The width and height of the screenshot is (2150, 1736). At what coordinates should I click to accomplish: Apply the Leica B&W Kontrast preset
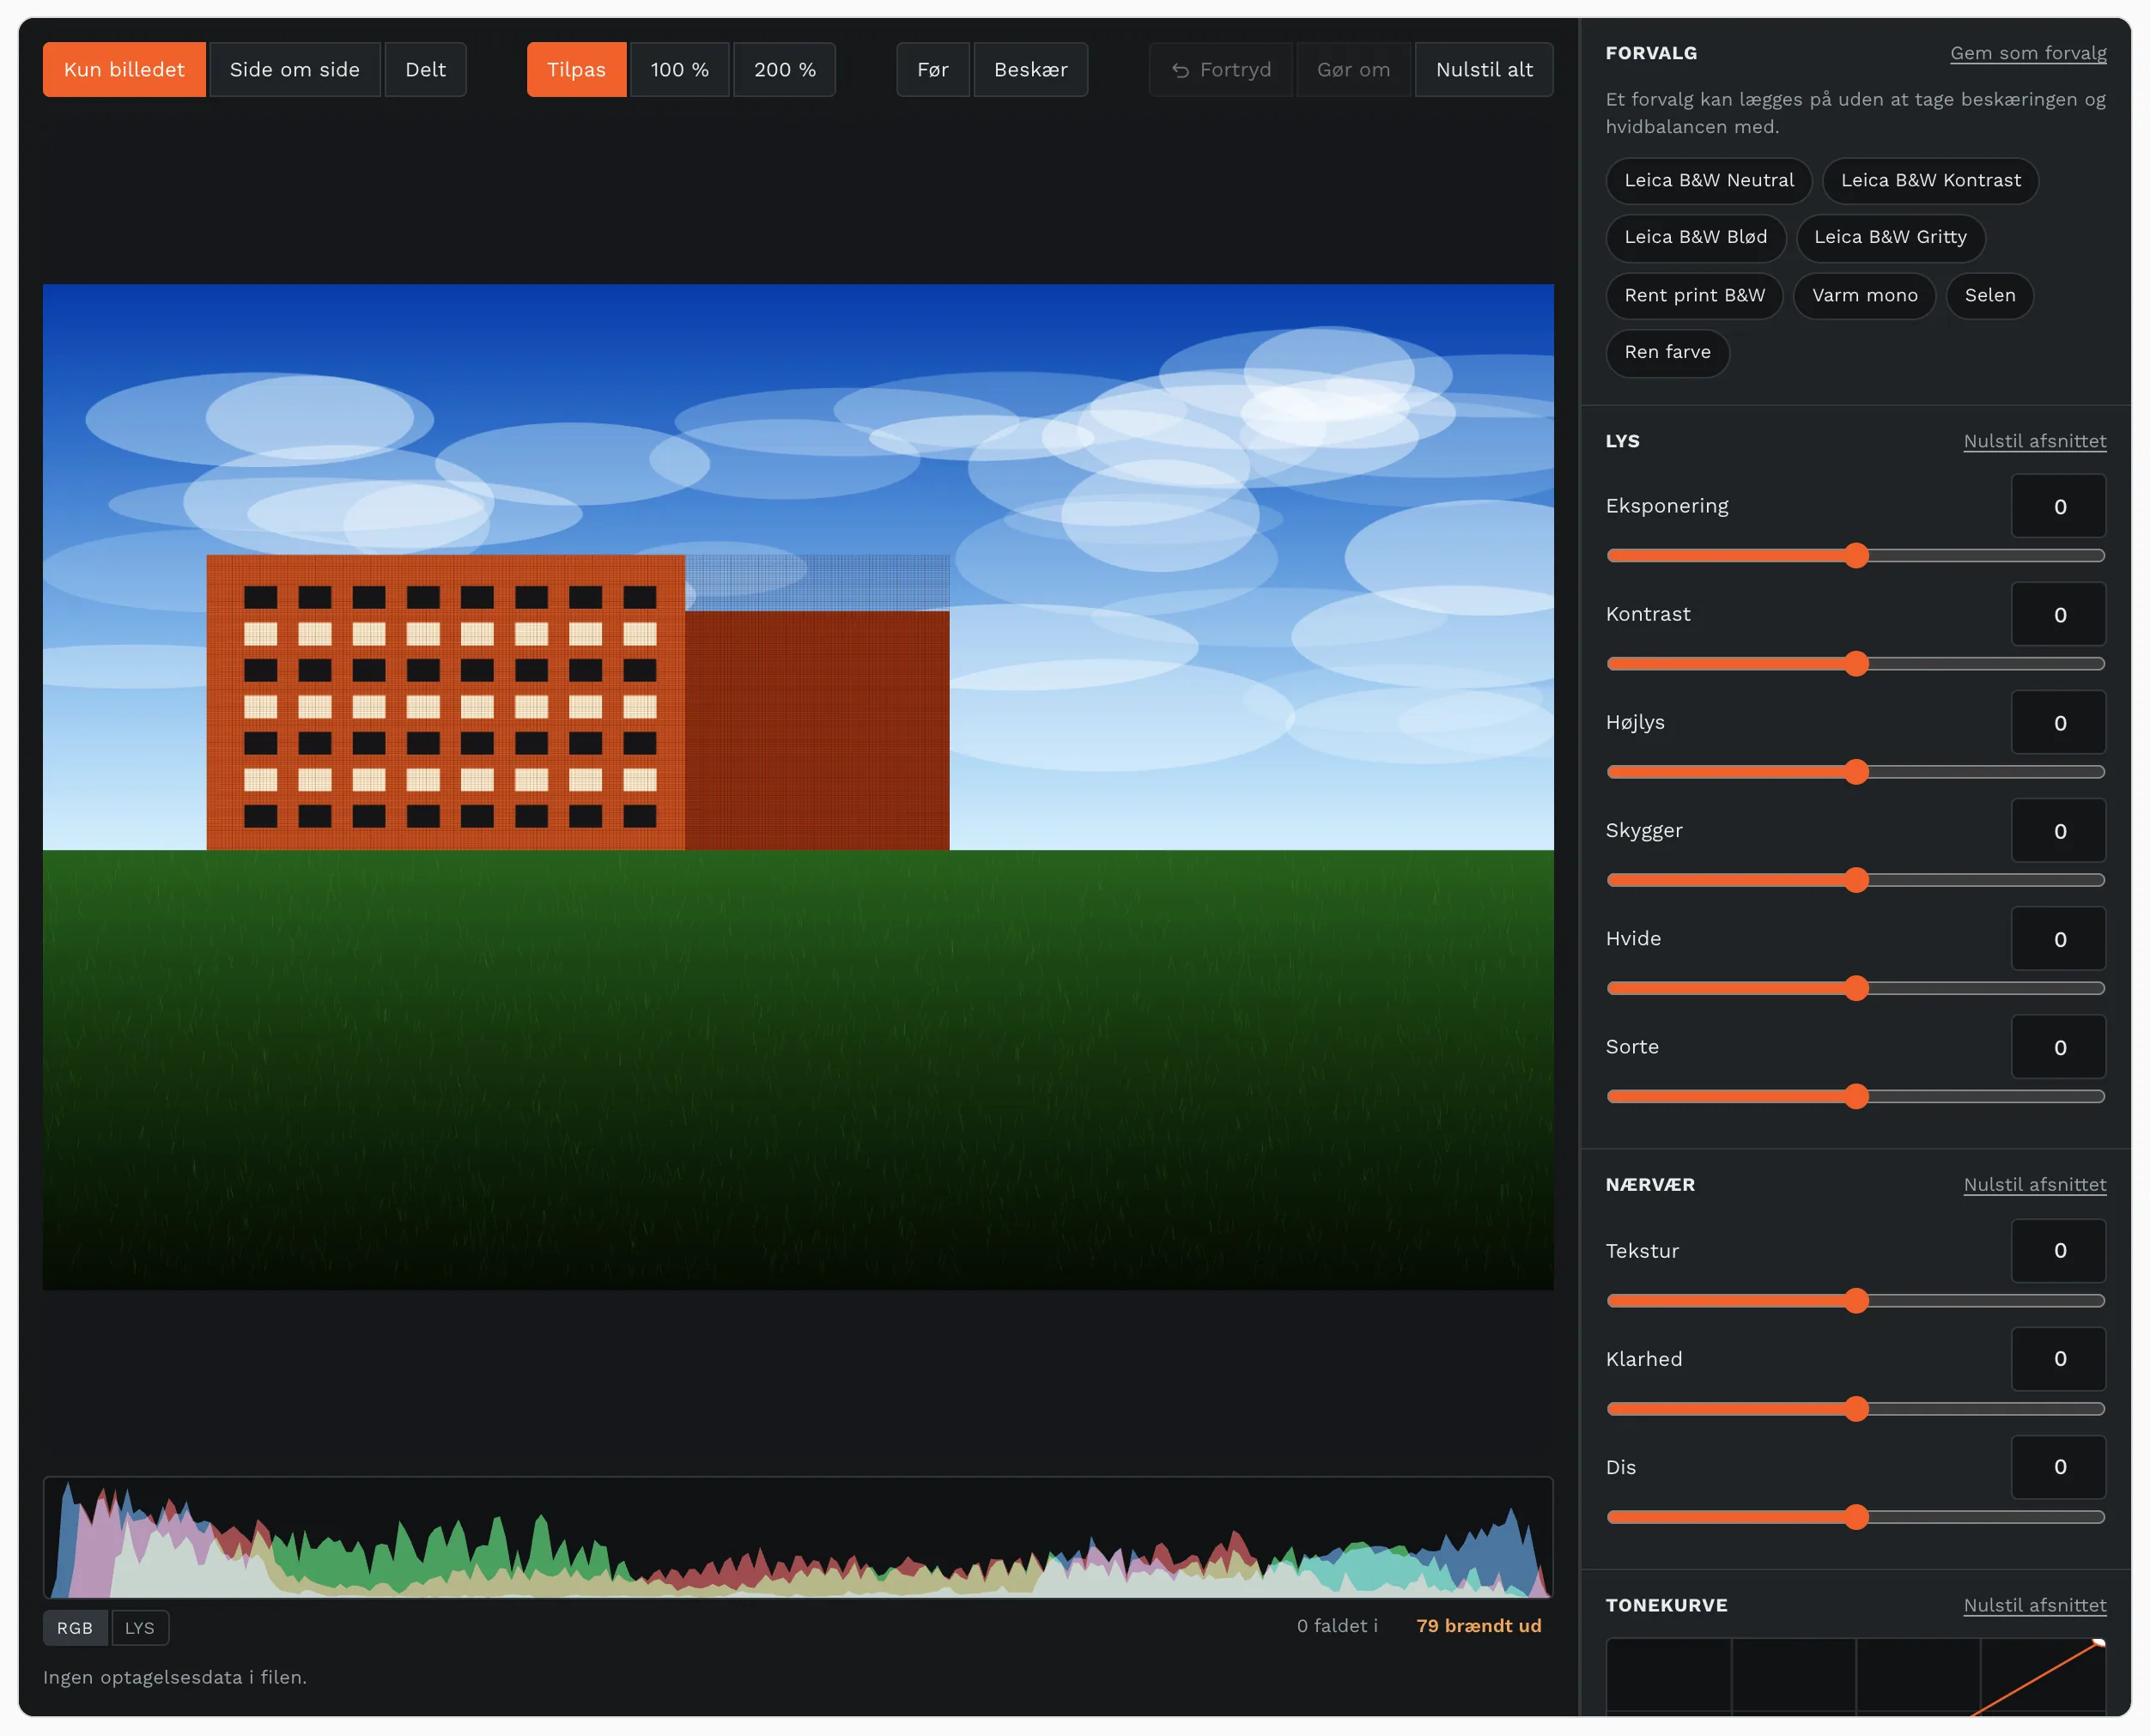tap(1929, 180)
